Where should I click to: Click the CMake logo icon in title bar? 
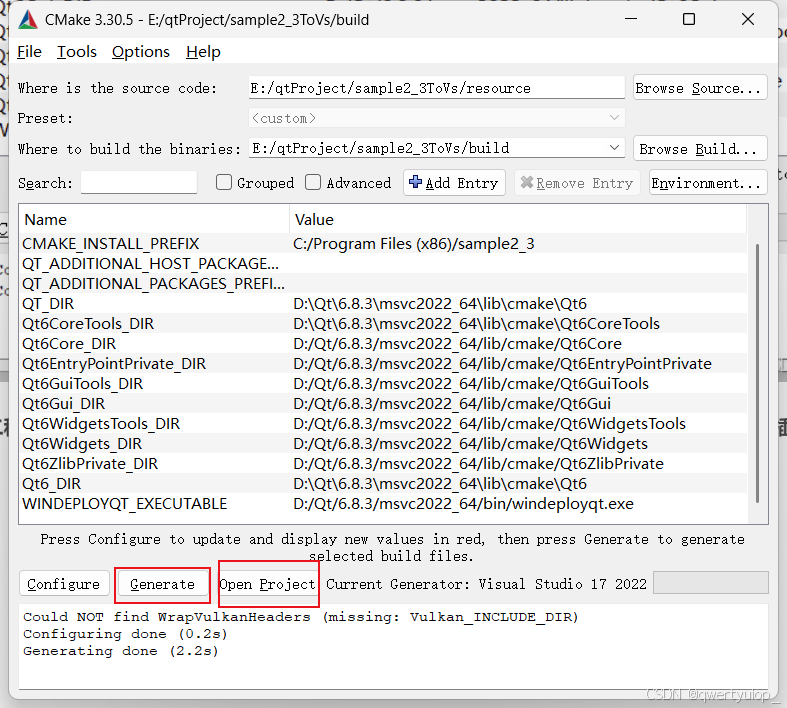tap(28, 20)
